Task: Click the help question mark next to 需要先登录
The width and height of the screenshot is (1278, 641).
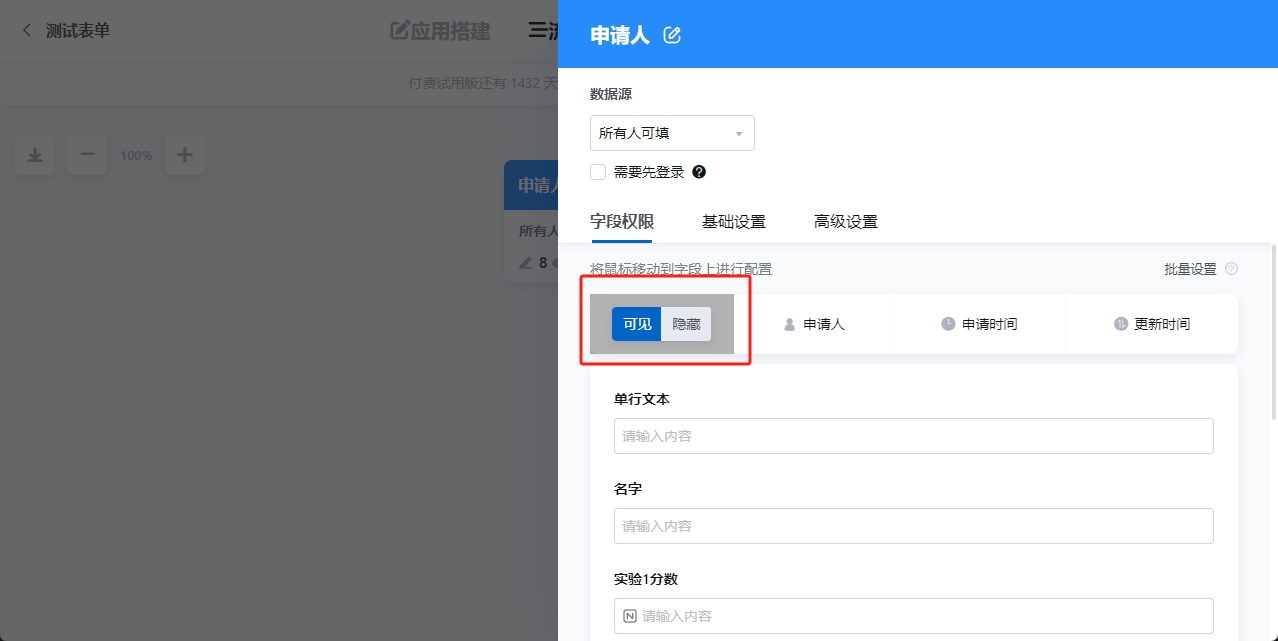Action: tap(699, 172)
